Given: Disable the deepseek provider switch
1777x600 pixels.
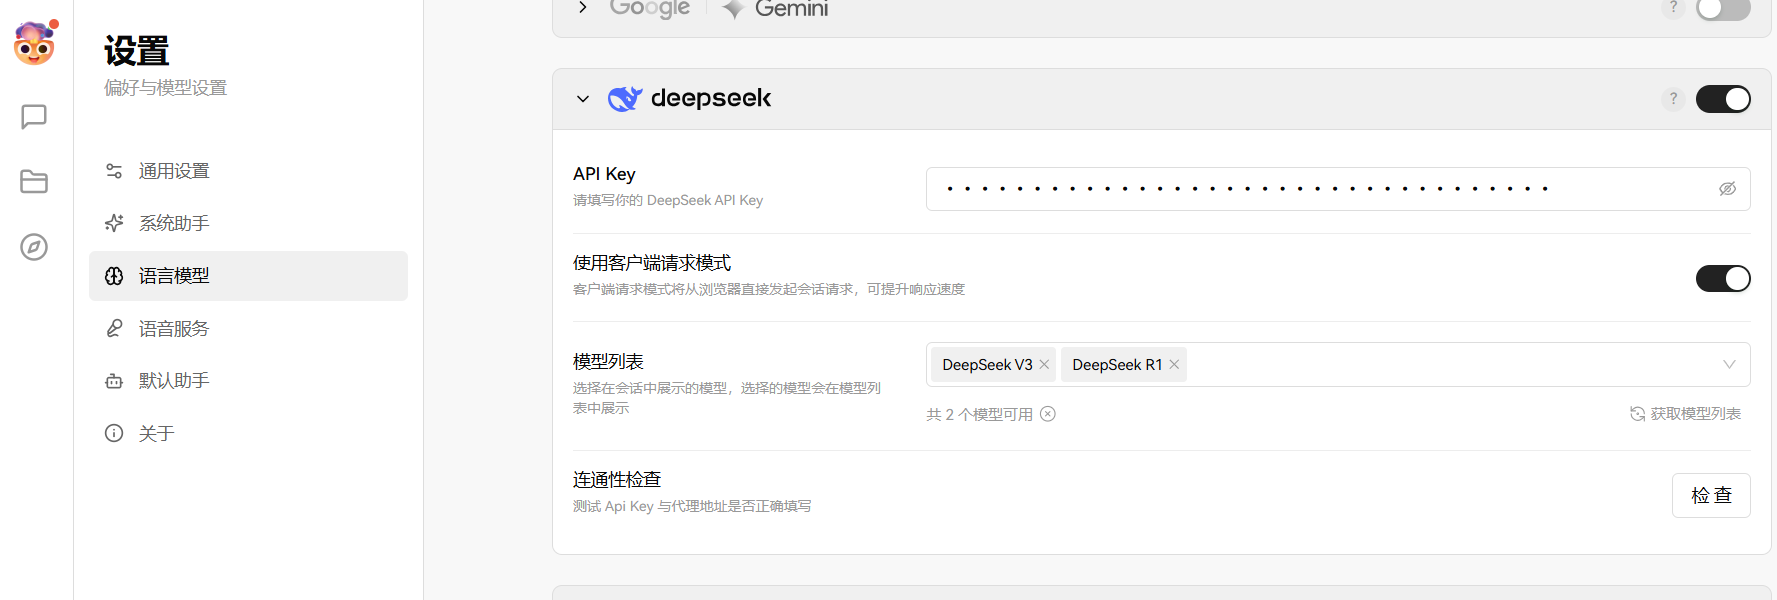Looking at the screenshot, I should click(x=1723, y=99).
